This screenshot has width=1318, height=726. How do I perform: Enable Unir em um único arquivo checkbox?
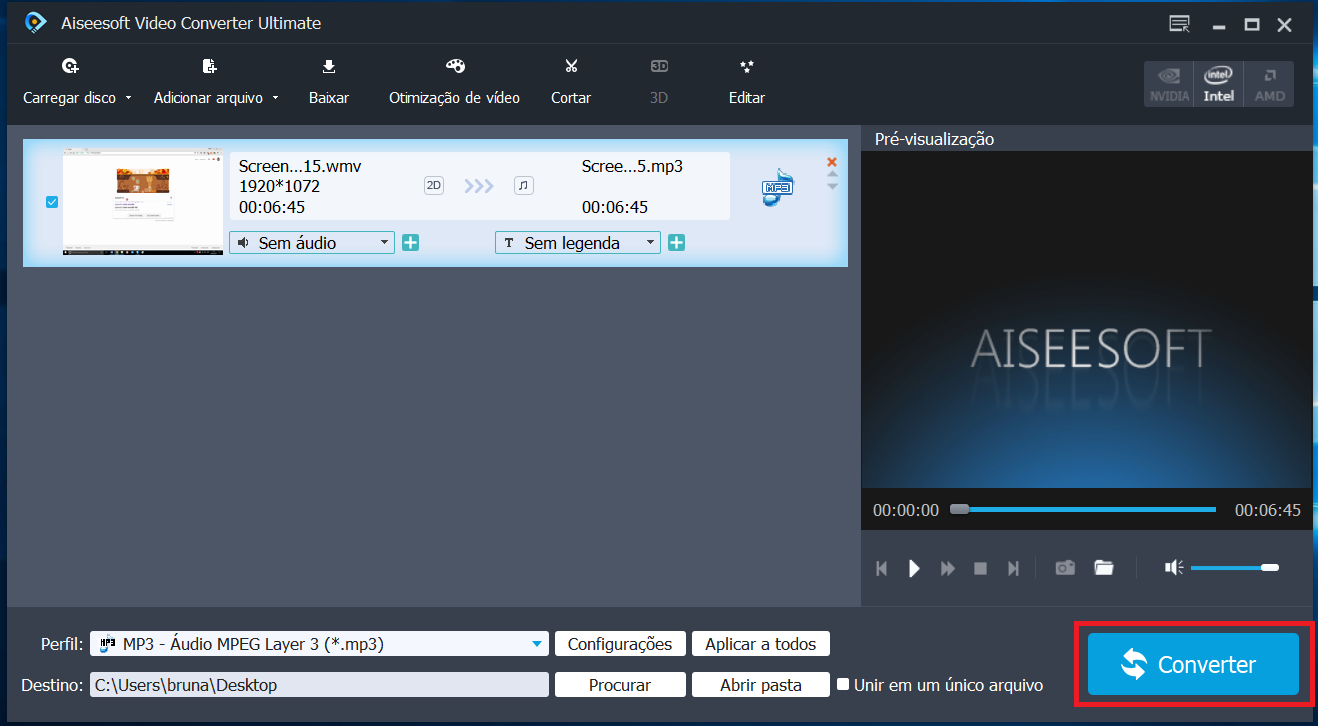(843, 685)
